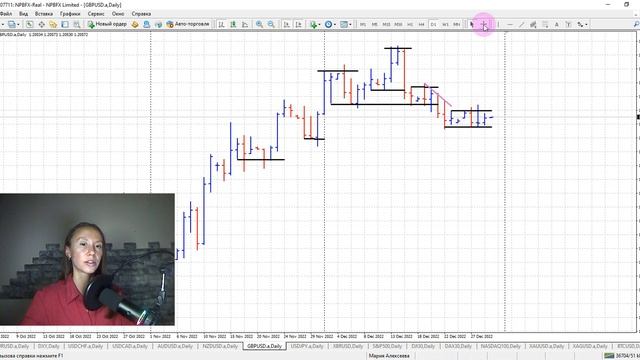This screenshot has height=360, width=640.
Task: Click the connection status indicator in status bar
Action: click(621, 356)
